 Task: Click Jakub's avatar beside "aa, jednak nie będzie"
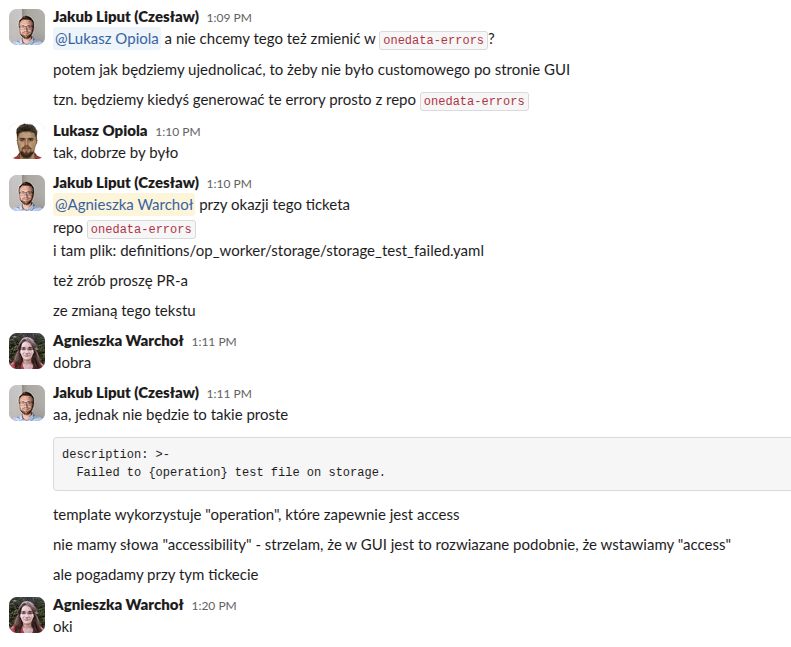coord(27,403)
